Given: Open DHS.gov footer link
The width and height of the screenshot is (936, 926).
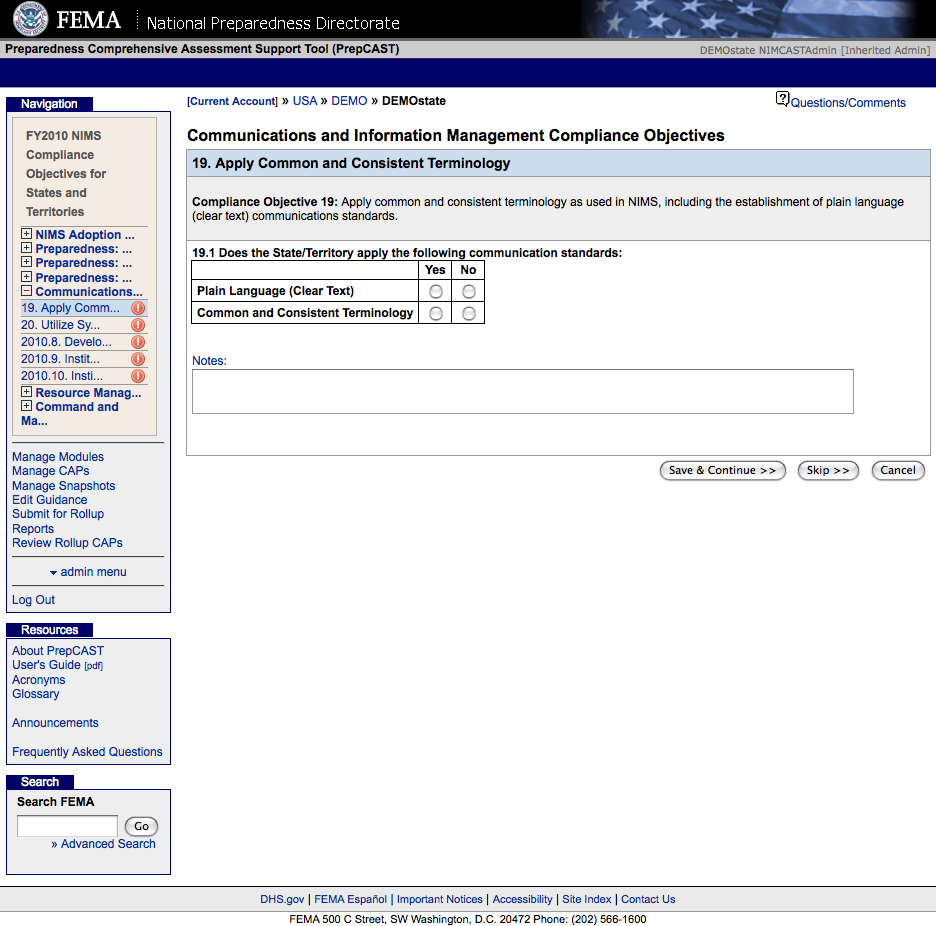Looking at the screenshot, I should coord(282,899).
